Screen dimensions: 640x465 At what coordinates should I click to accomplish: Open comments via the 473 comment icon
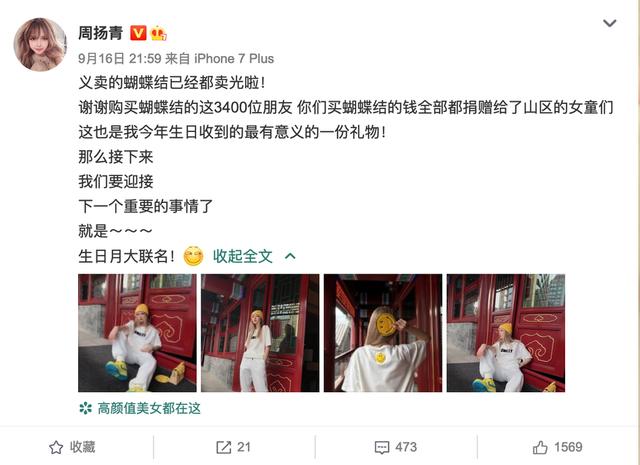396,447
